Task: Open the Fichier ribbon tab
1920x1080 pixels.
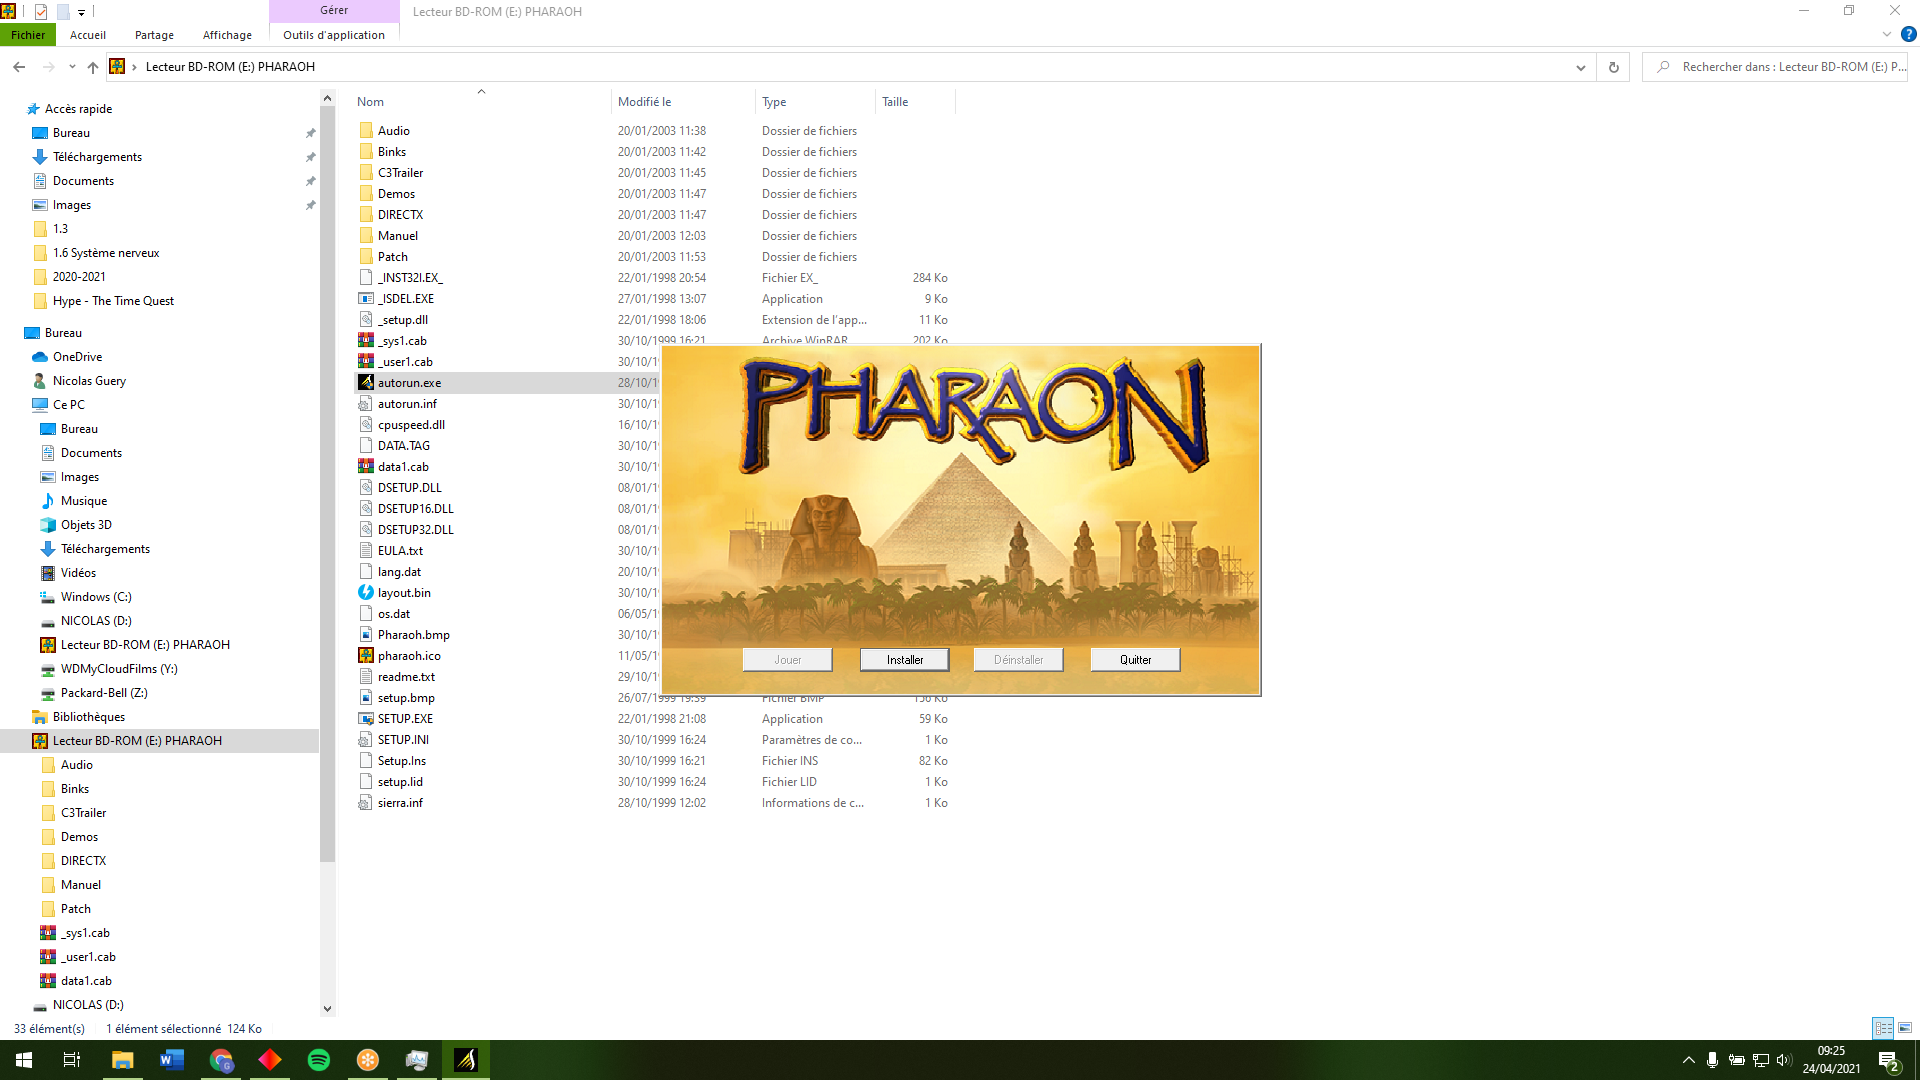Action: (x=28, y=35)
